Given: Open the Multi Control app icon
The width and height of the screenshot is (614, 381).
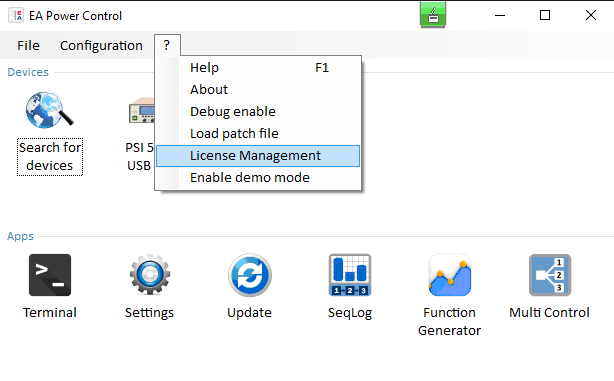Looking at the screenshot, I should (550, 275).
